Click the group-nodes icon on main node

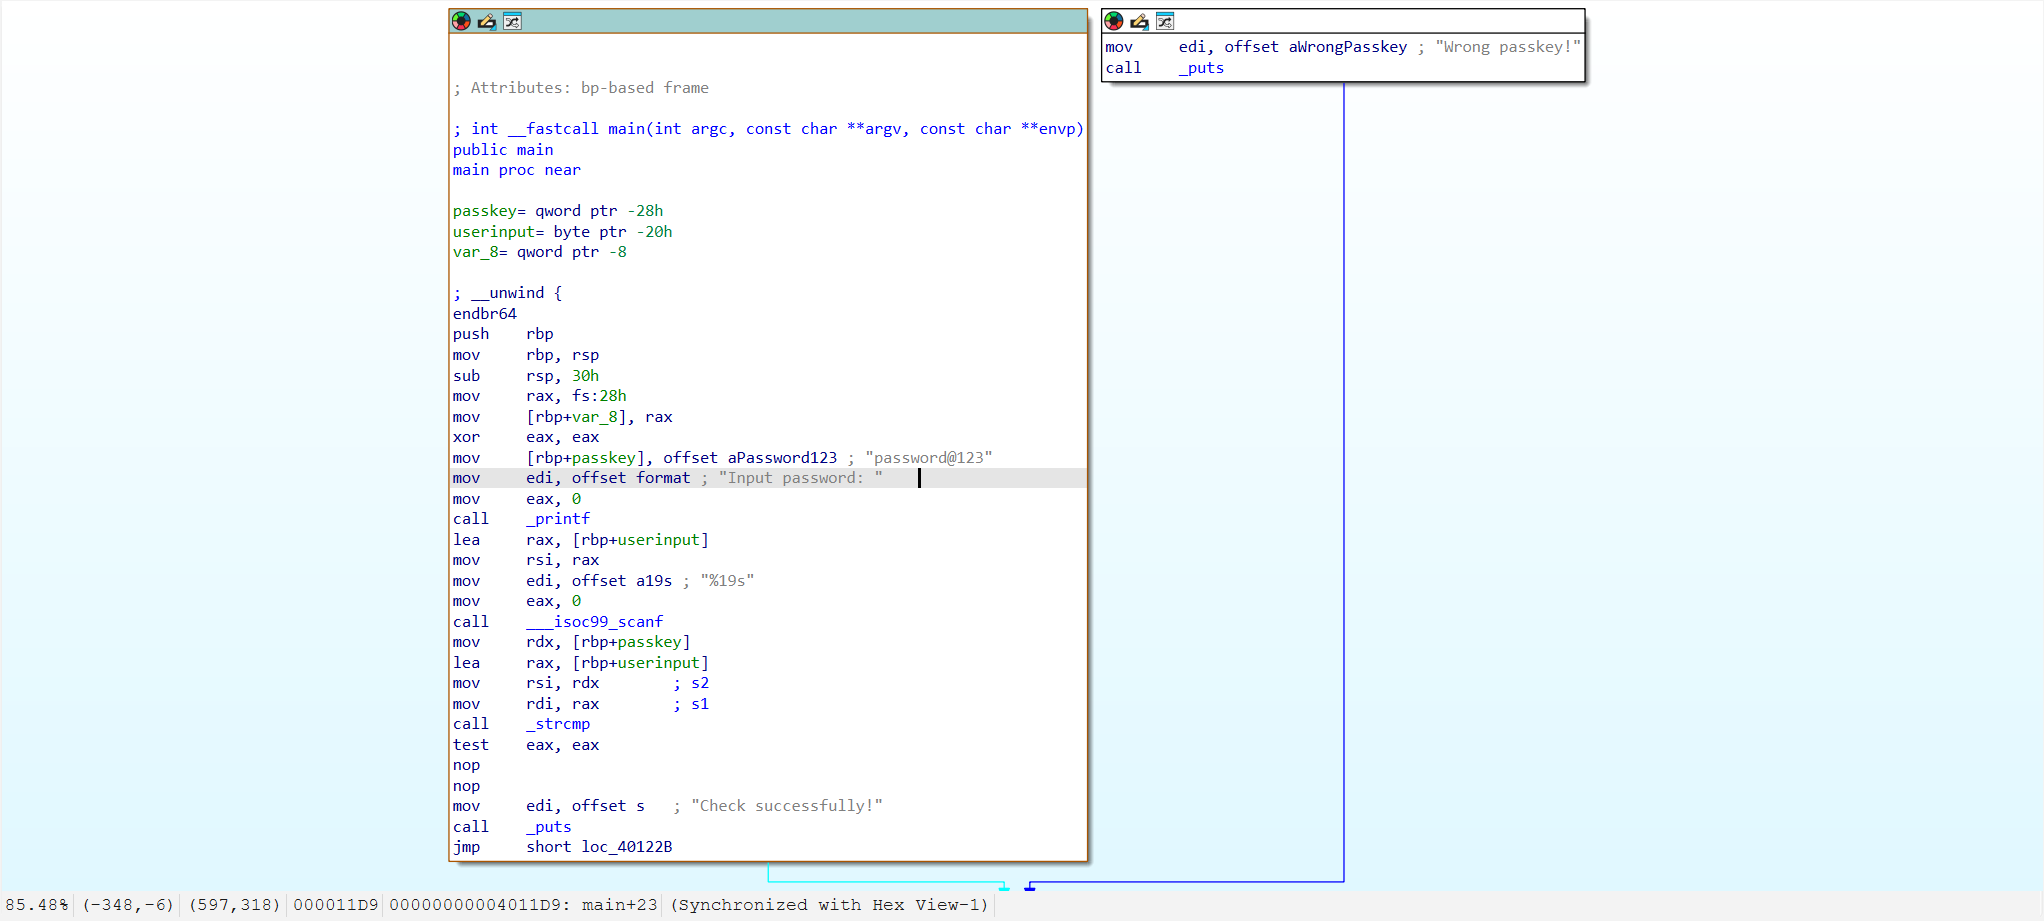(512, 21)
